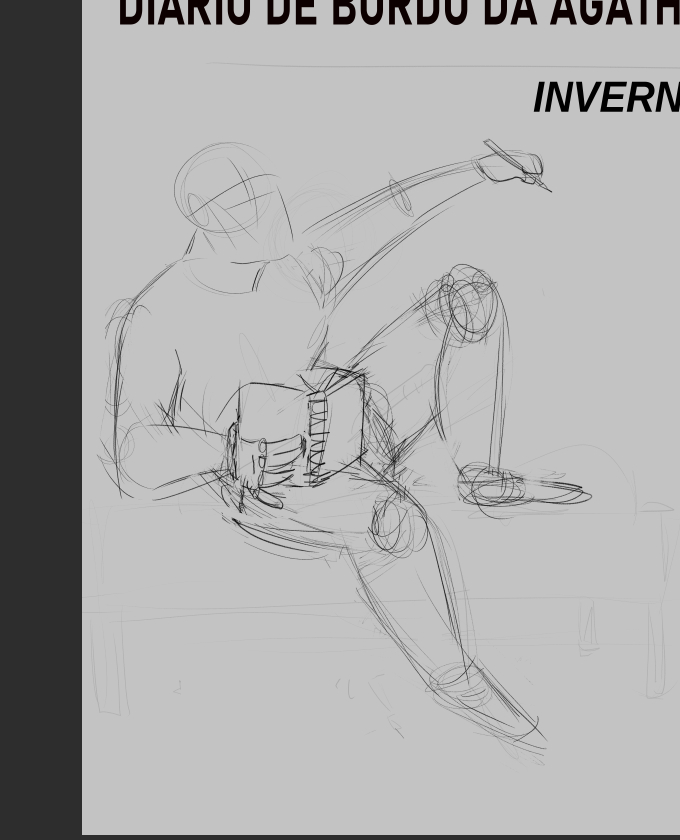This screenshot has width=680, height=840.
Task: Click the dark pasteboard left of canvas
Action: click(40, 420)
